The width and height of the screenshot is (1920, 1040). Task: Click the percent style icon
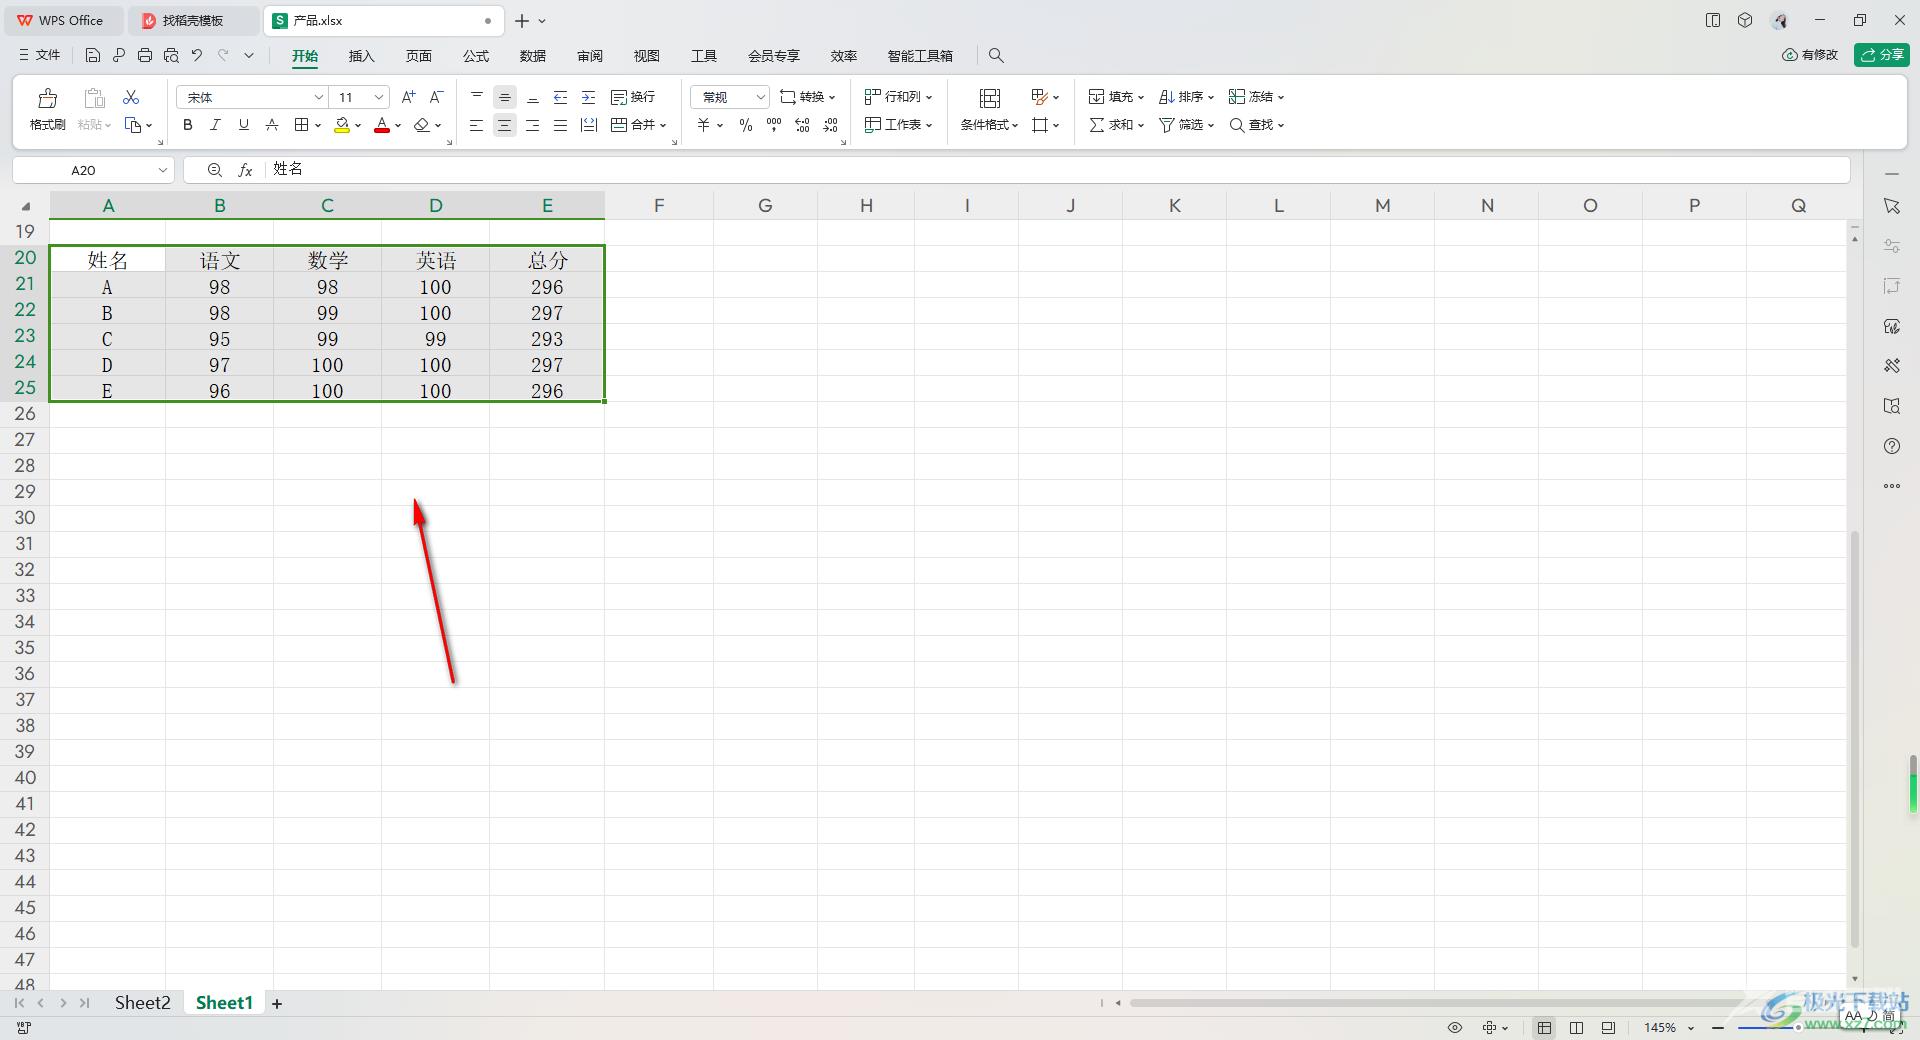(746, 125)
